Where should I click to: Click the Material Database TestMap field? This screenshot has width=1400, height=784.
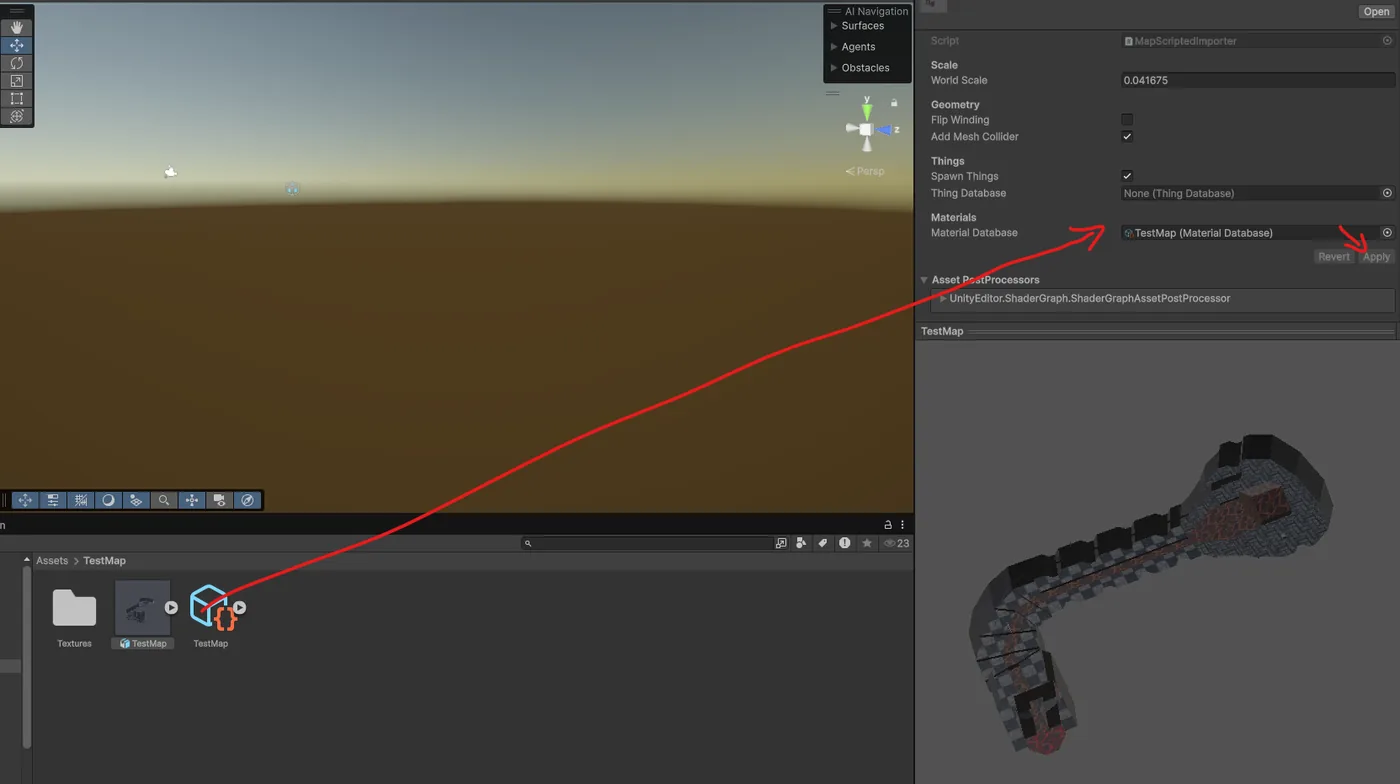coord(1250,232)
